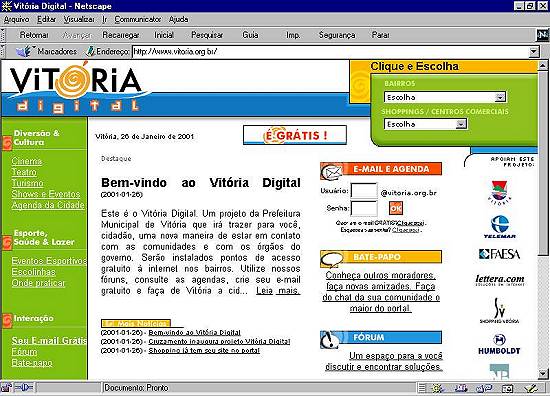Image resolution: width=550 pixels, height=396 pixels.
Task: Click the Retornar toolbar button
Action: click(x=34, y=35)
